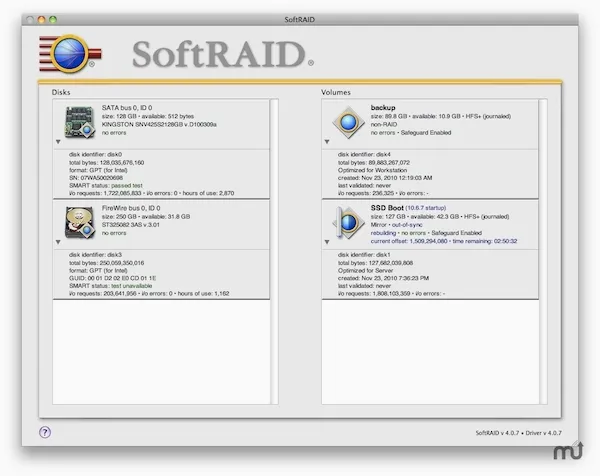Collapse the backup volume details triangle
Image resolution: width=600 pixels, height=476 pixels.
pyautogui.click(x=327, y=142)
